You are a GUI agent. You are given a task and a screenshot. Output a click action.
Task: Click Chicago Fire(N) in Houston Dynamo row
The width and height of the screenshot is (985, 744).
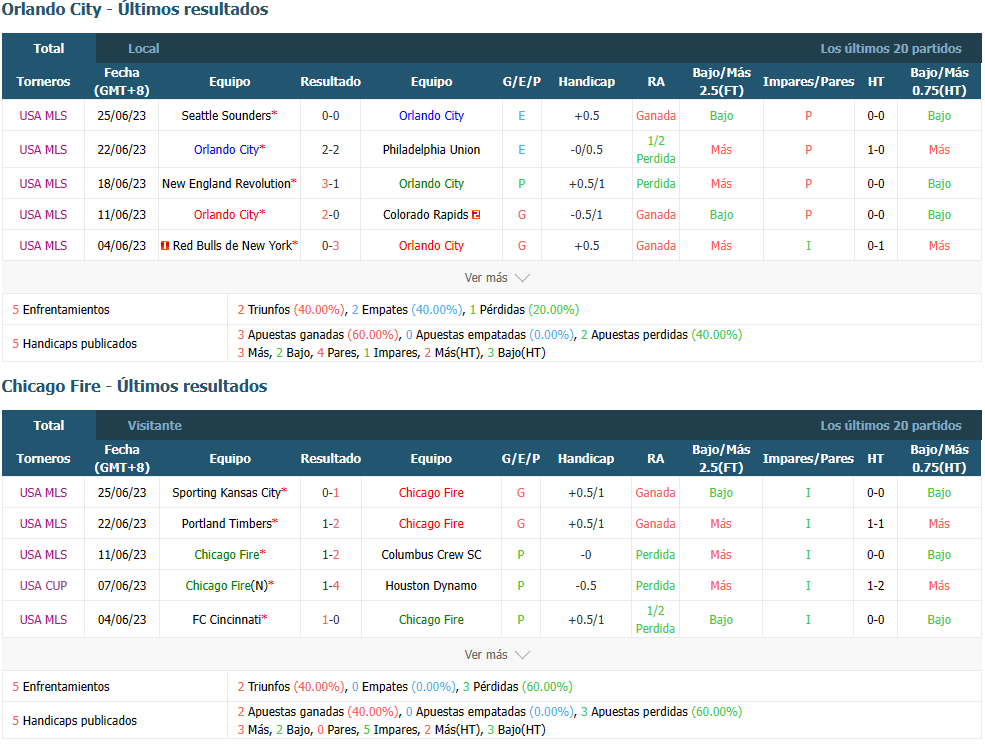227,586
